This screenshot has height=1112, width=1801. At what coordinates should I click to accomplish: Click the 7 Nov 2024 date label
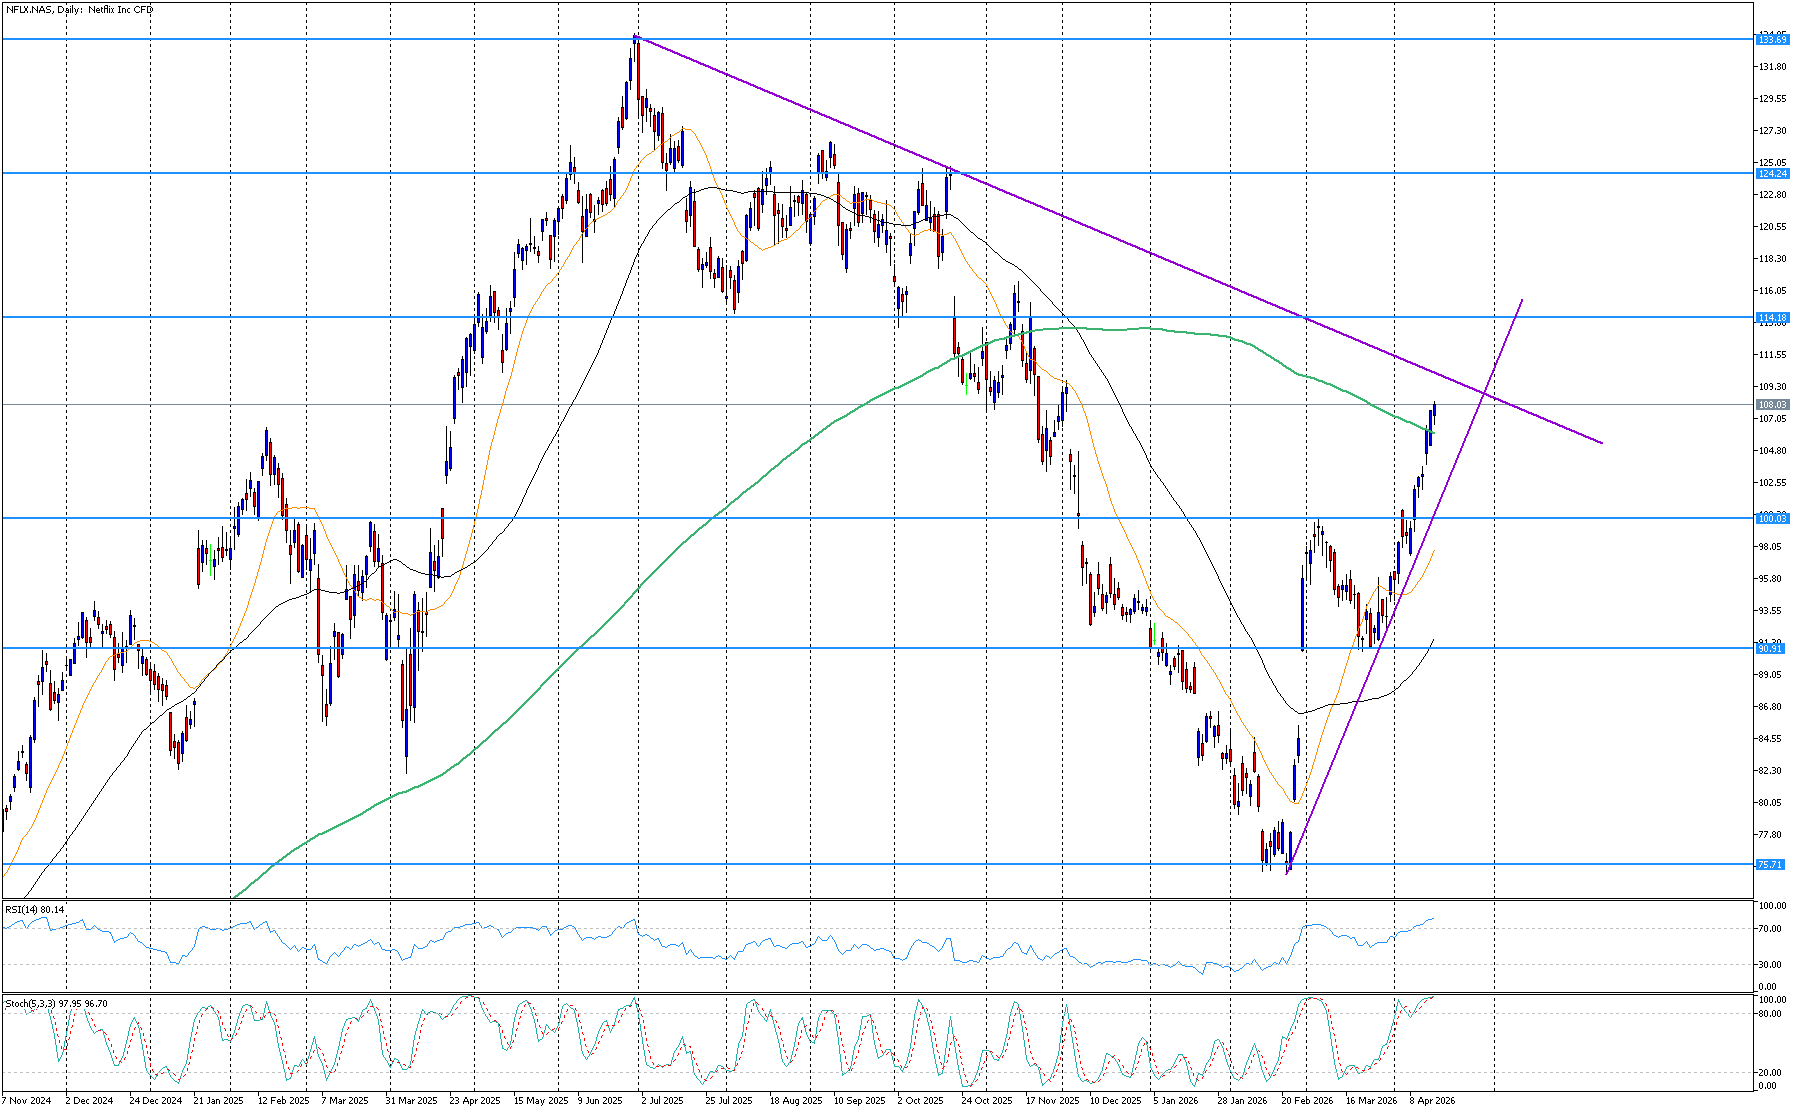pyautogui.click(x=26, y=1100)
